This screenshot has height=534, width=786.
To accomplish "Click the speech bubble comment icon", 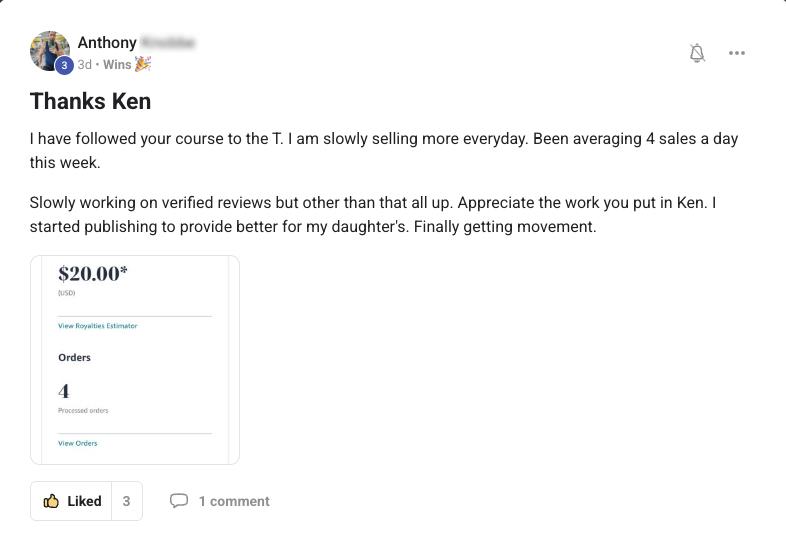I will click(179, 501).
